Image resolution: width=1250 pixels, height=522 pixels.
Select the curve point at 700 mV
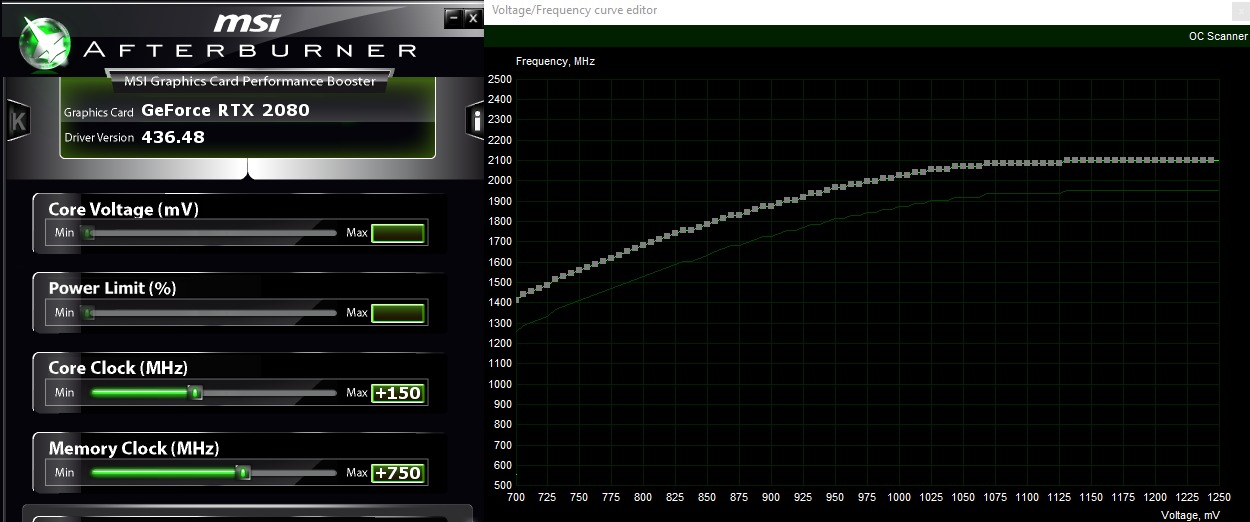(x=516, y=301)
